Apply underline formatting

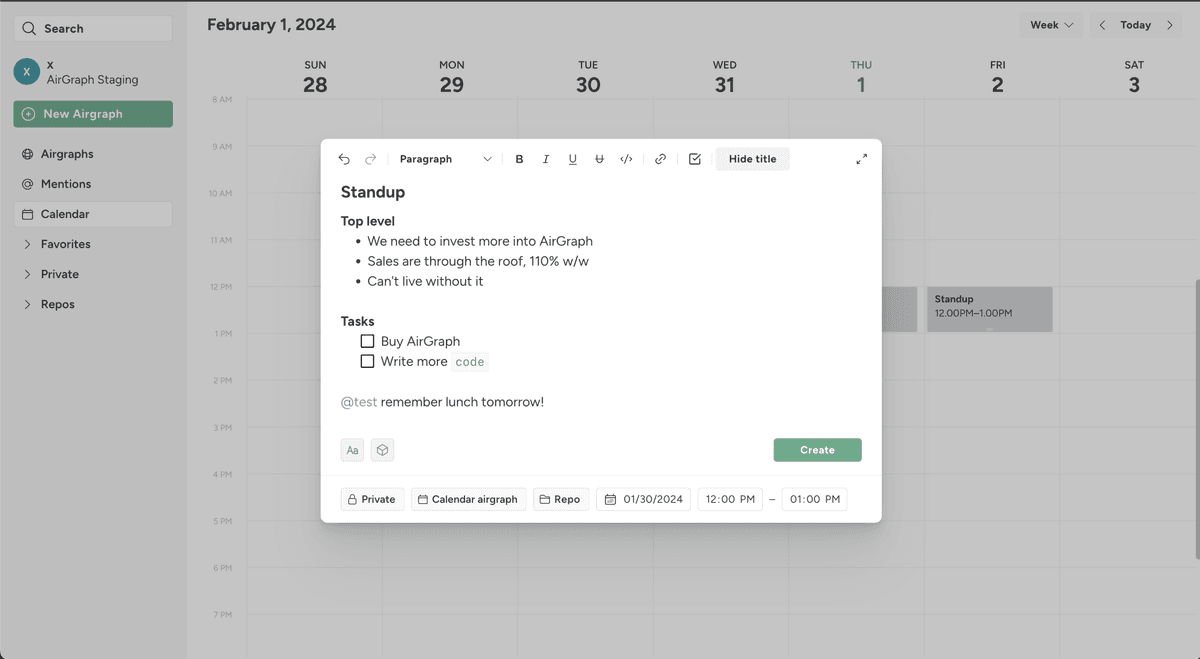pyautogui.click(x=572, y=159)
